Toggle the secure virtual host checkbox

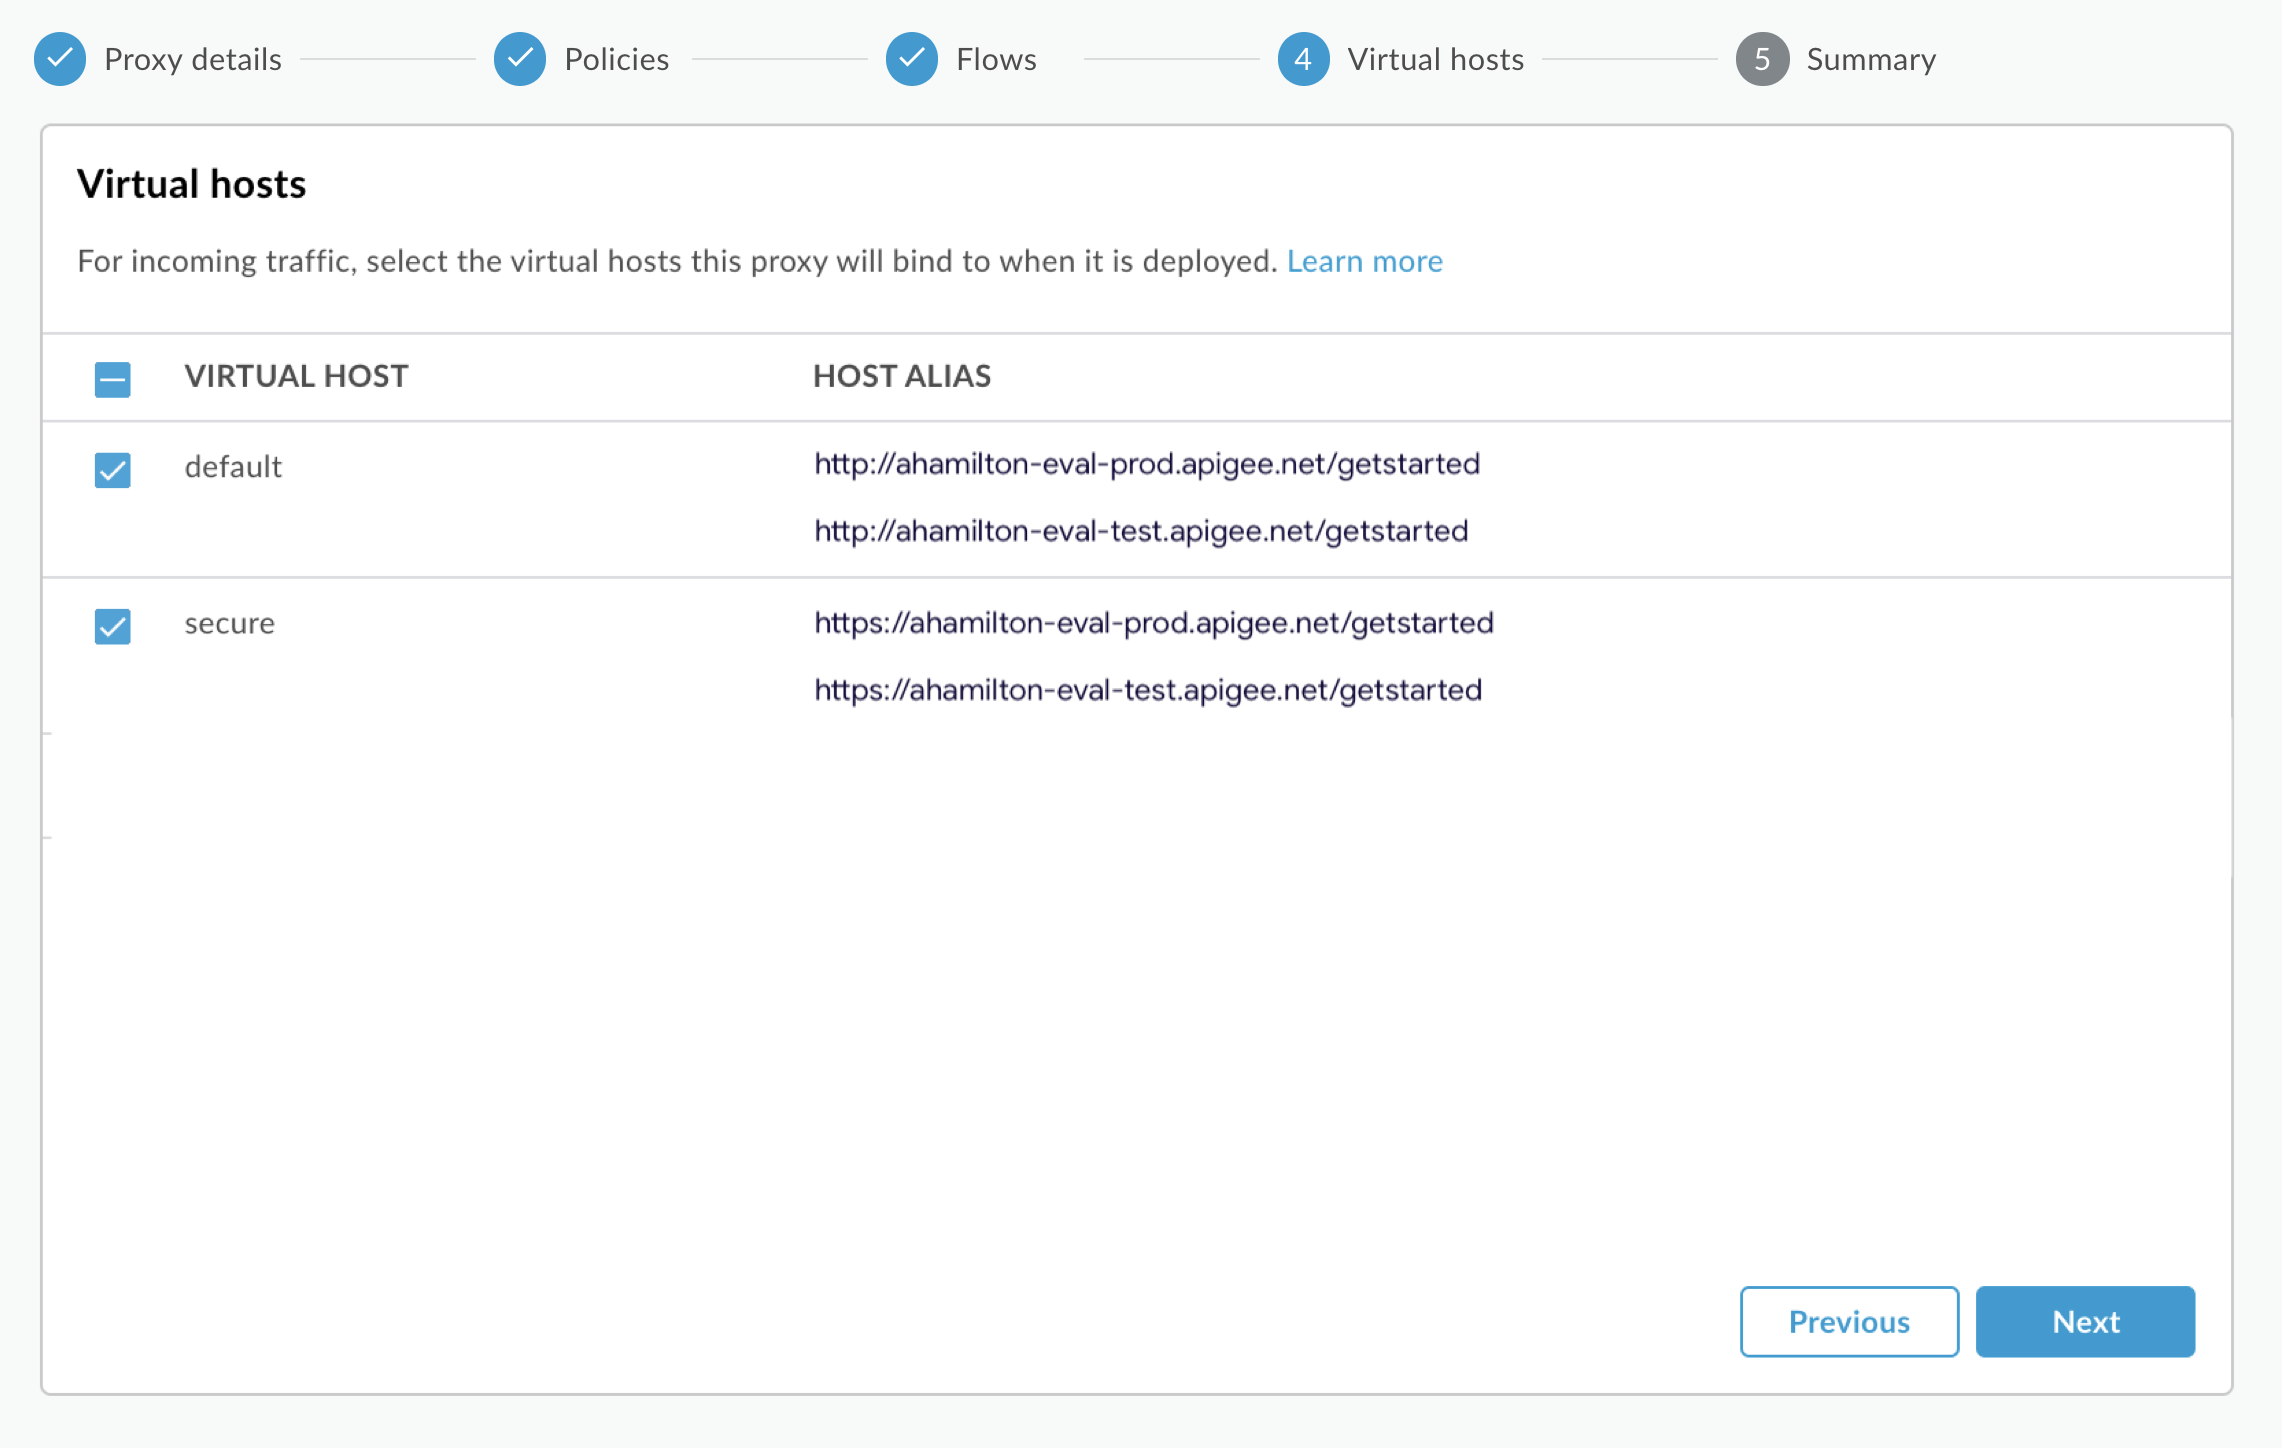(113, 625)
